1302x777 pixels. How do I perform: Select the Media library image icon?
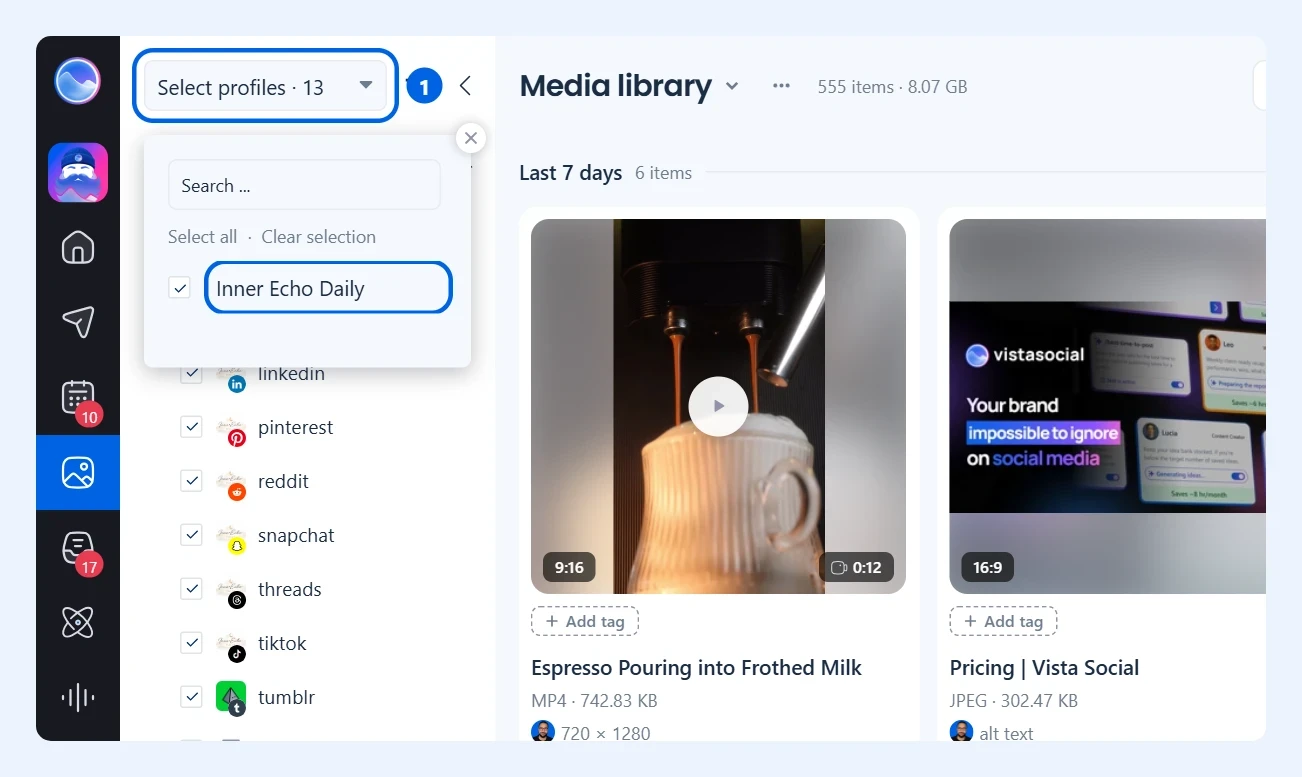pos(78,472)
